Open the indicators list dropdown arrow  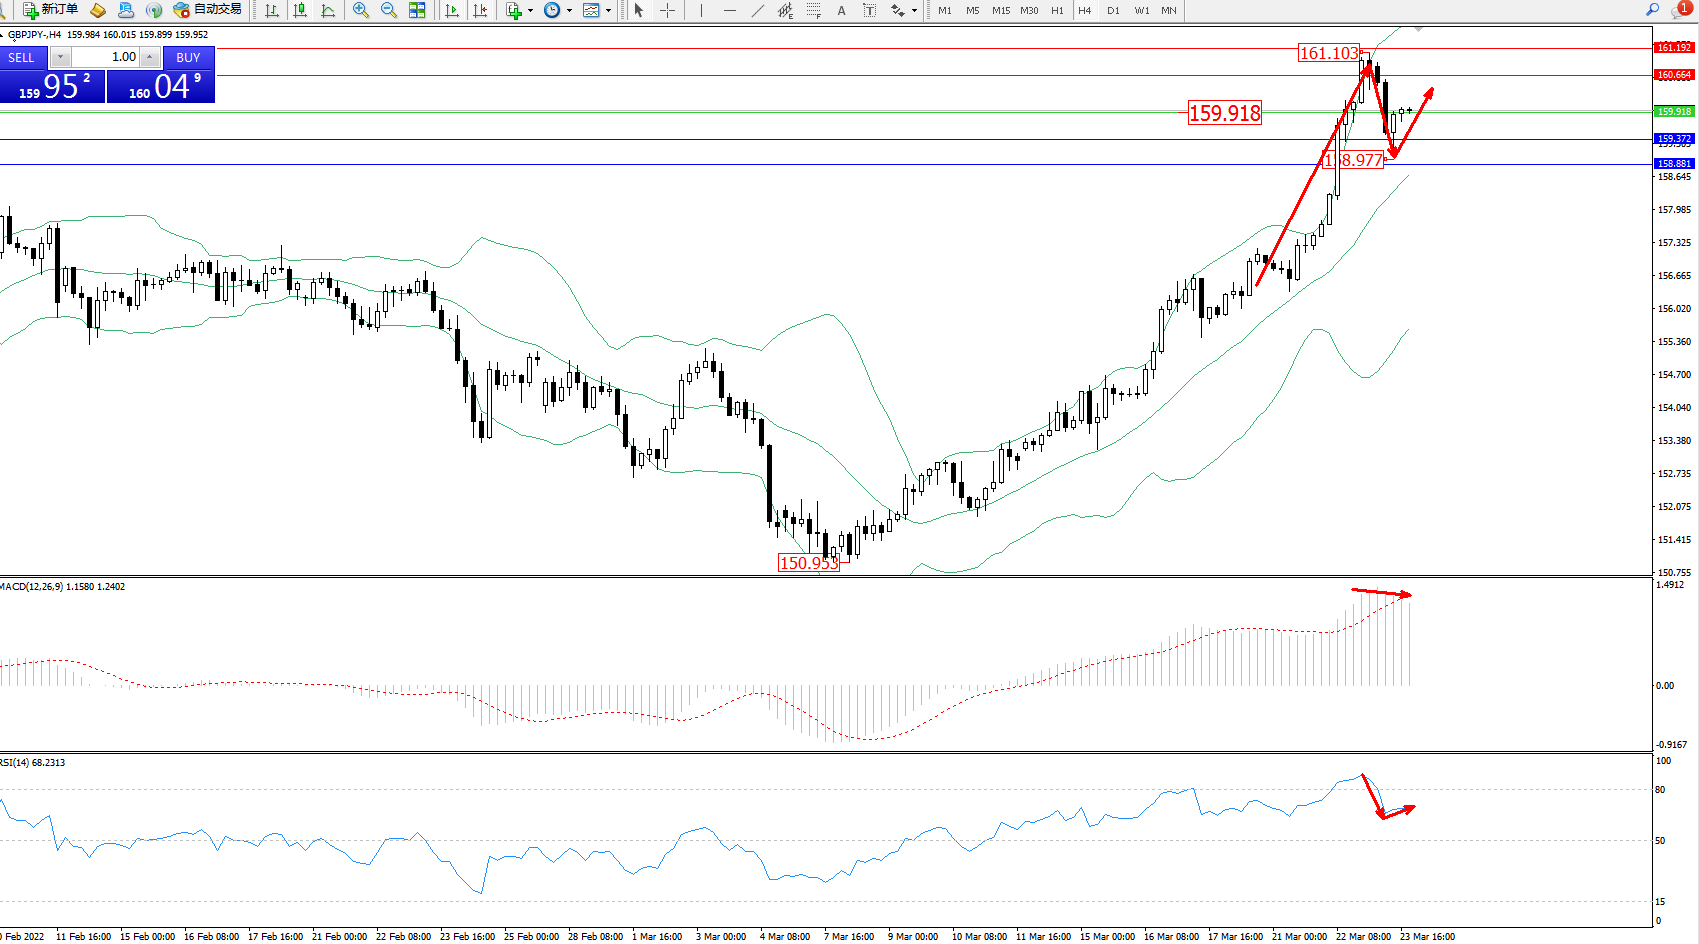(530, 11)
